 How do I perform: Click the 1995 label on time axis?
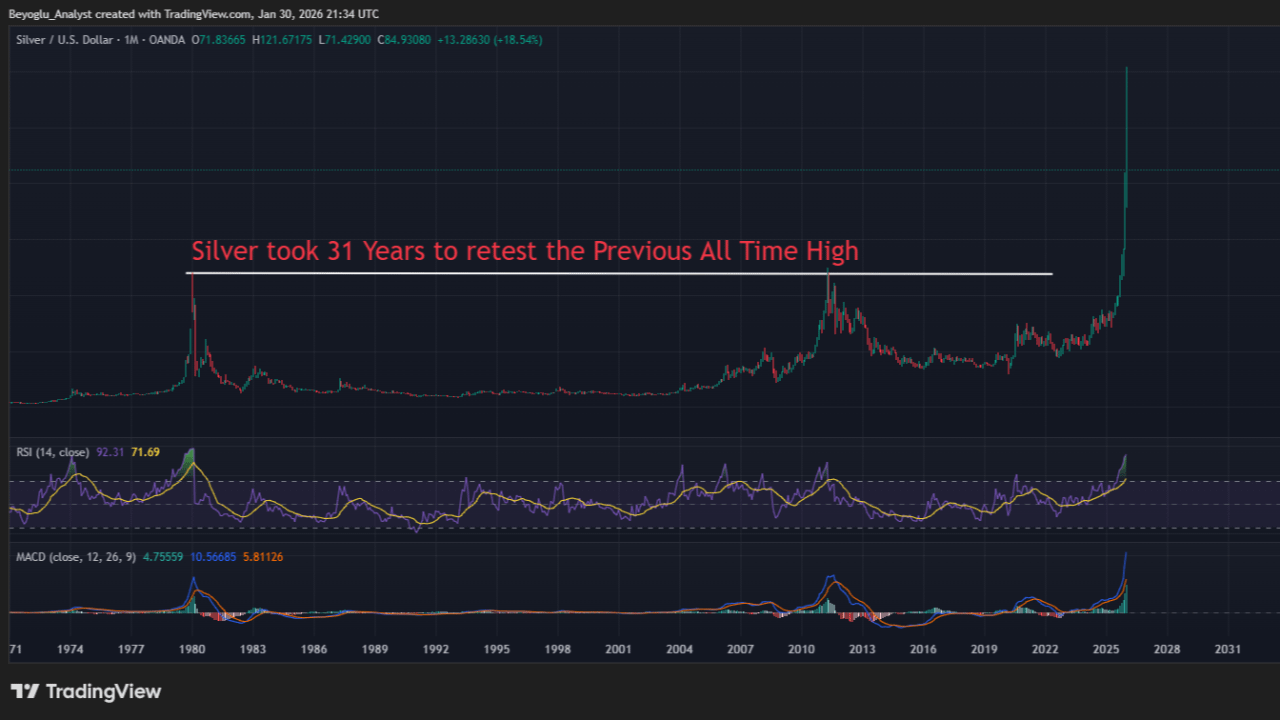[497, 649]
